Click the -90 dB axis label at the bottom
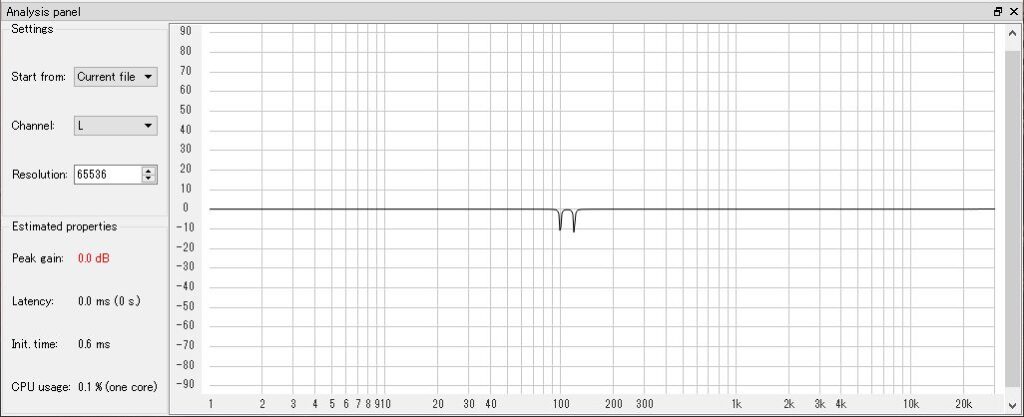The image size is (1024, 417). 183,384
